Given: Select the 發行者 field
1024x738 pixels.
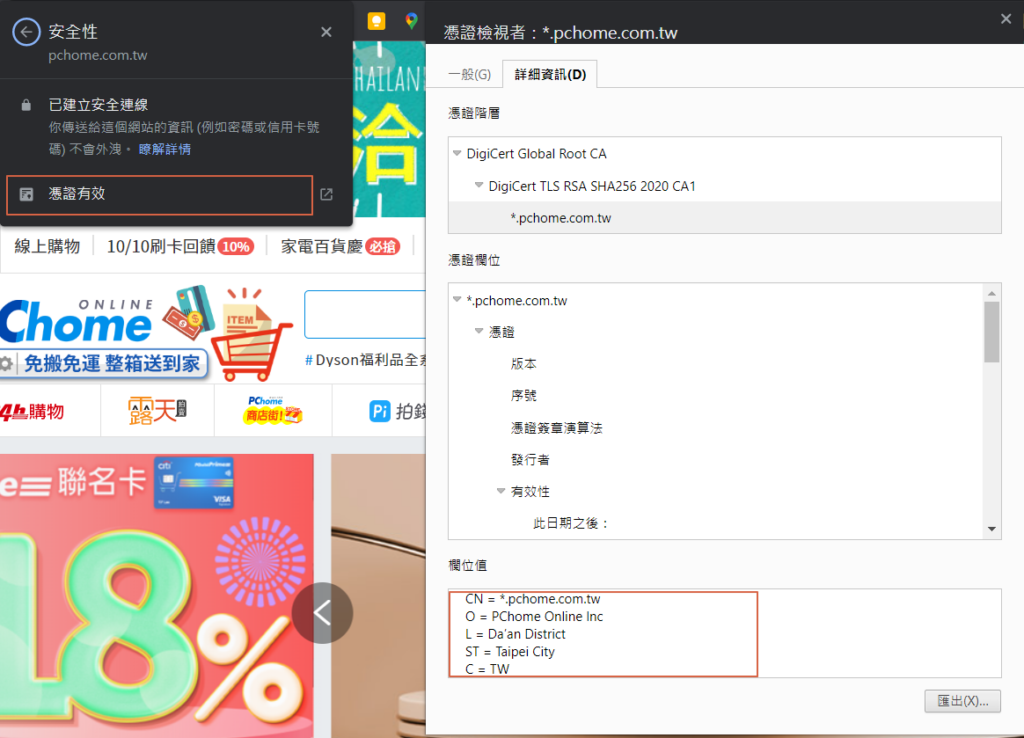Looking at the screenshot, I should click(x=530, y=460).
